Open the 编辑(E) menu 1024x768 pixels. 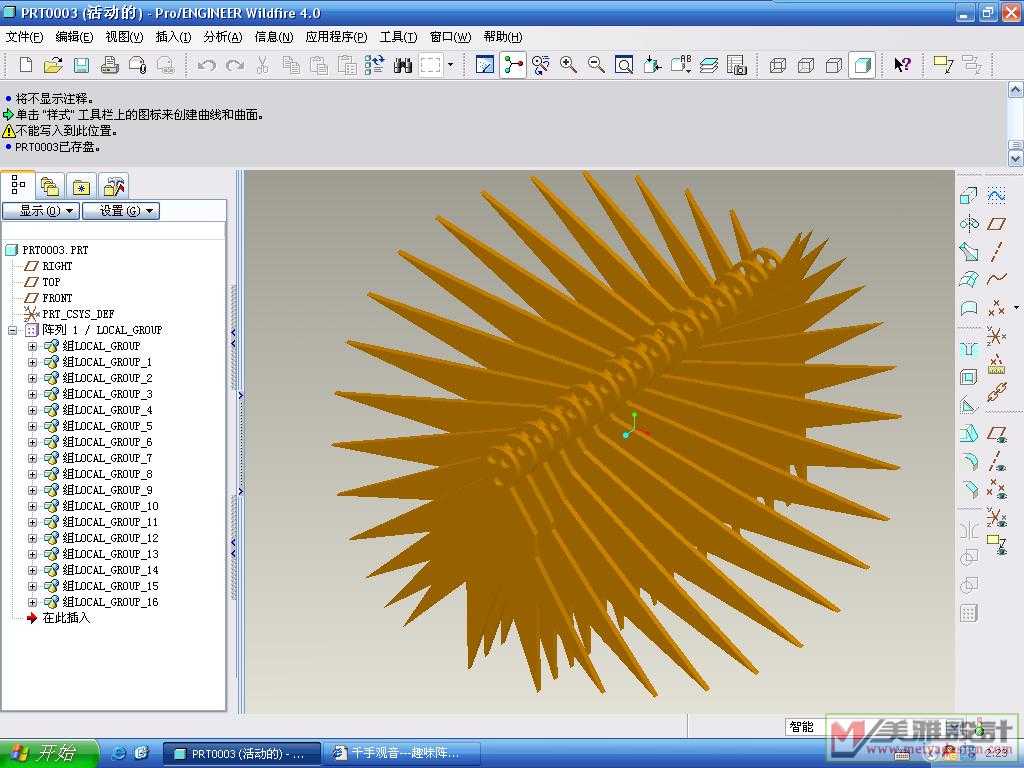pyautogui.click(x=74, y=37)
